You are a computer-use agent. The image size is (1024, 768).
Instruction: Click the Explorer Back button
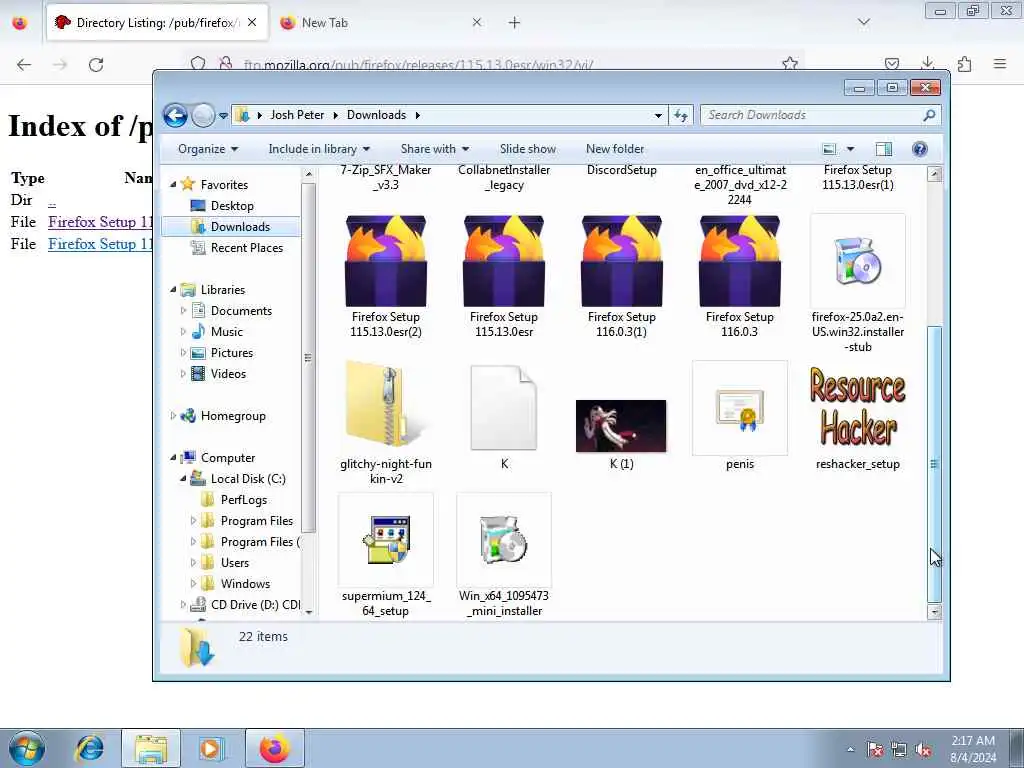pos(175,116)
